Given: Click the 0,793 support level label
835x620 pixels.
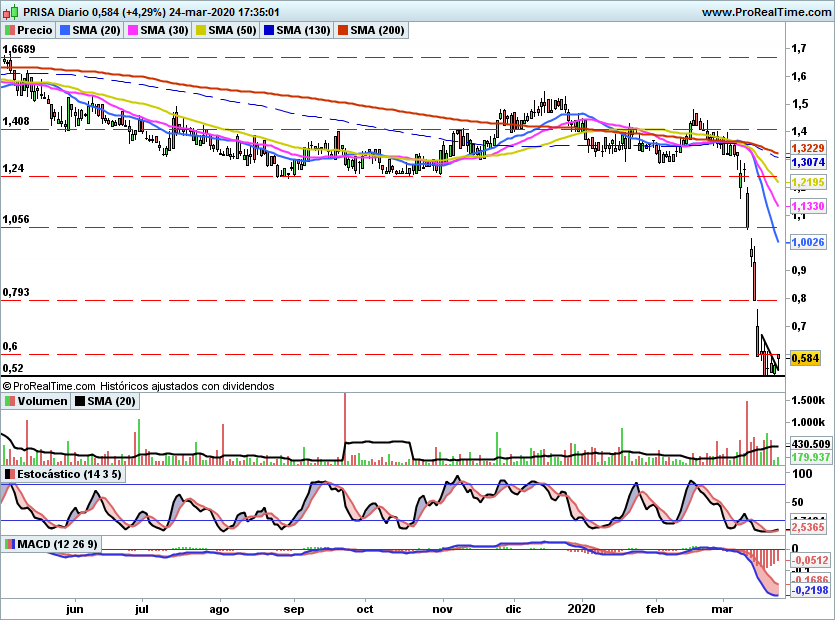Looking at the screenshot, I should pos(17,293).
